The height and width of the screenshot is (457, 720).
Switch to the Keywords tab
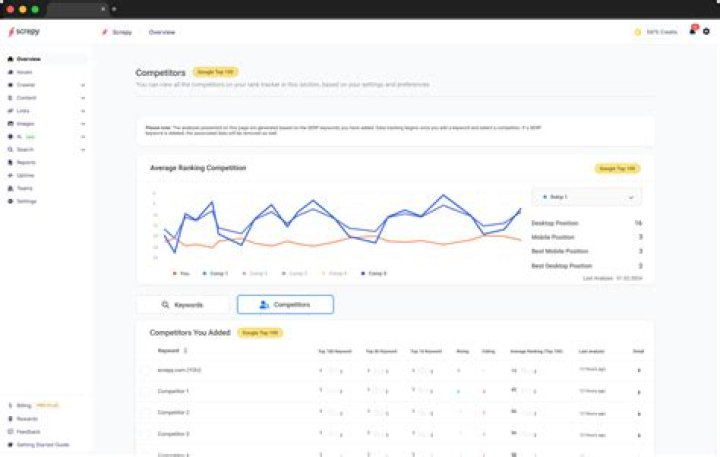183,305
